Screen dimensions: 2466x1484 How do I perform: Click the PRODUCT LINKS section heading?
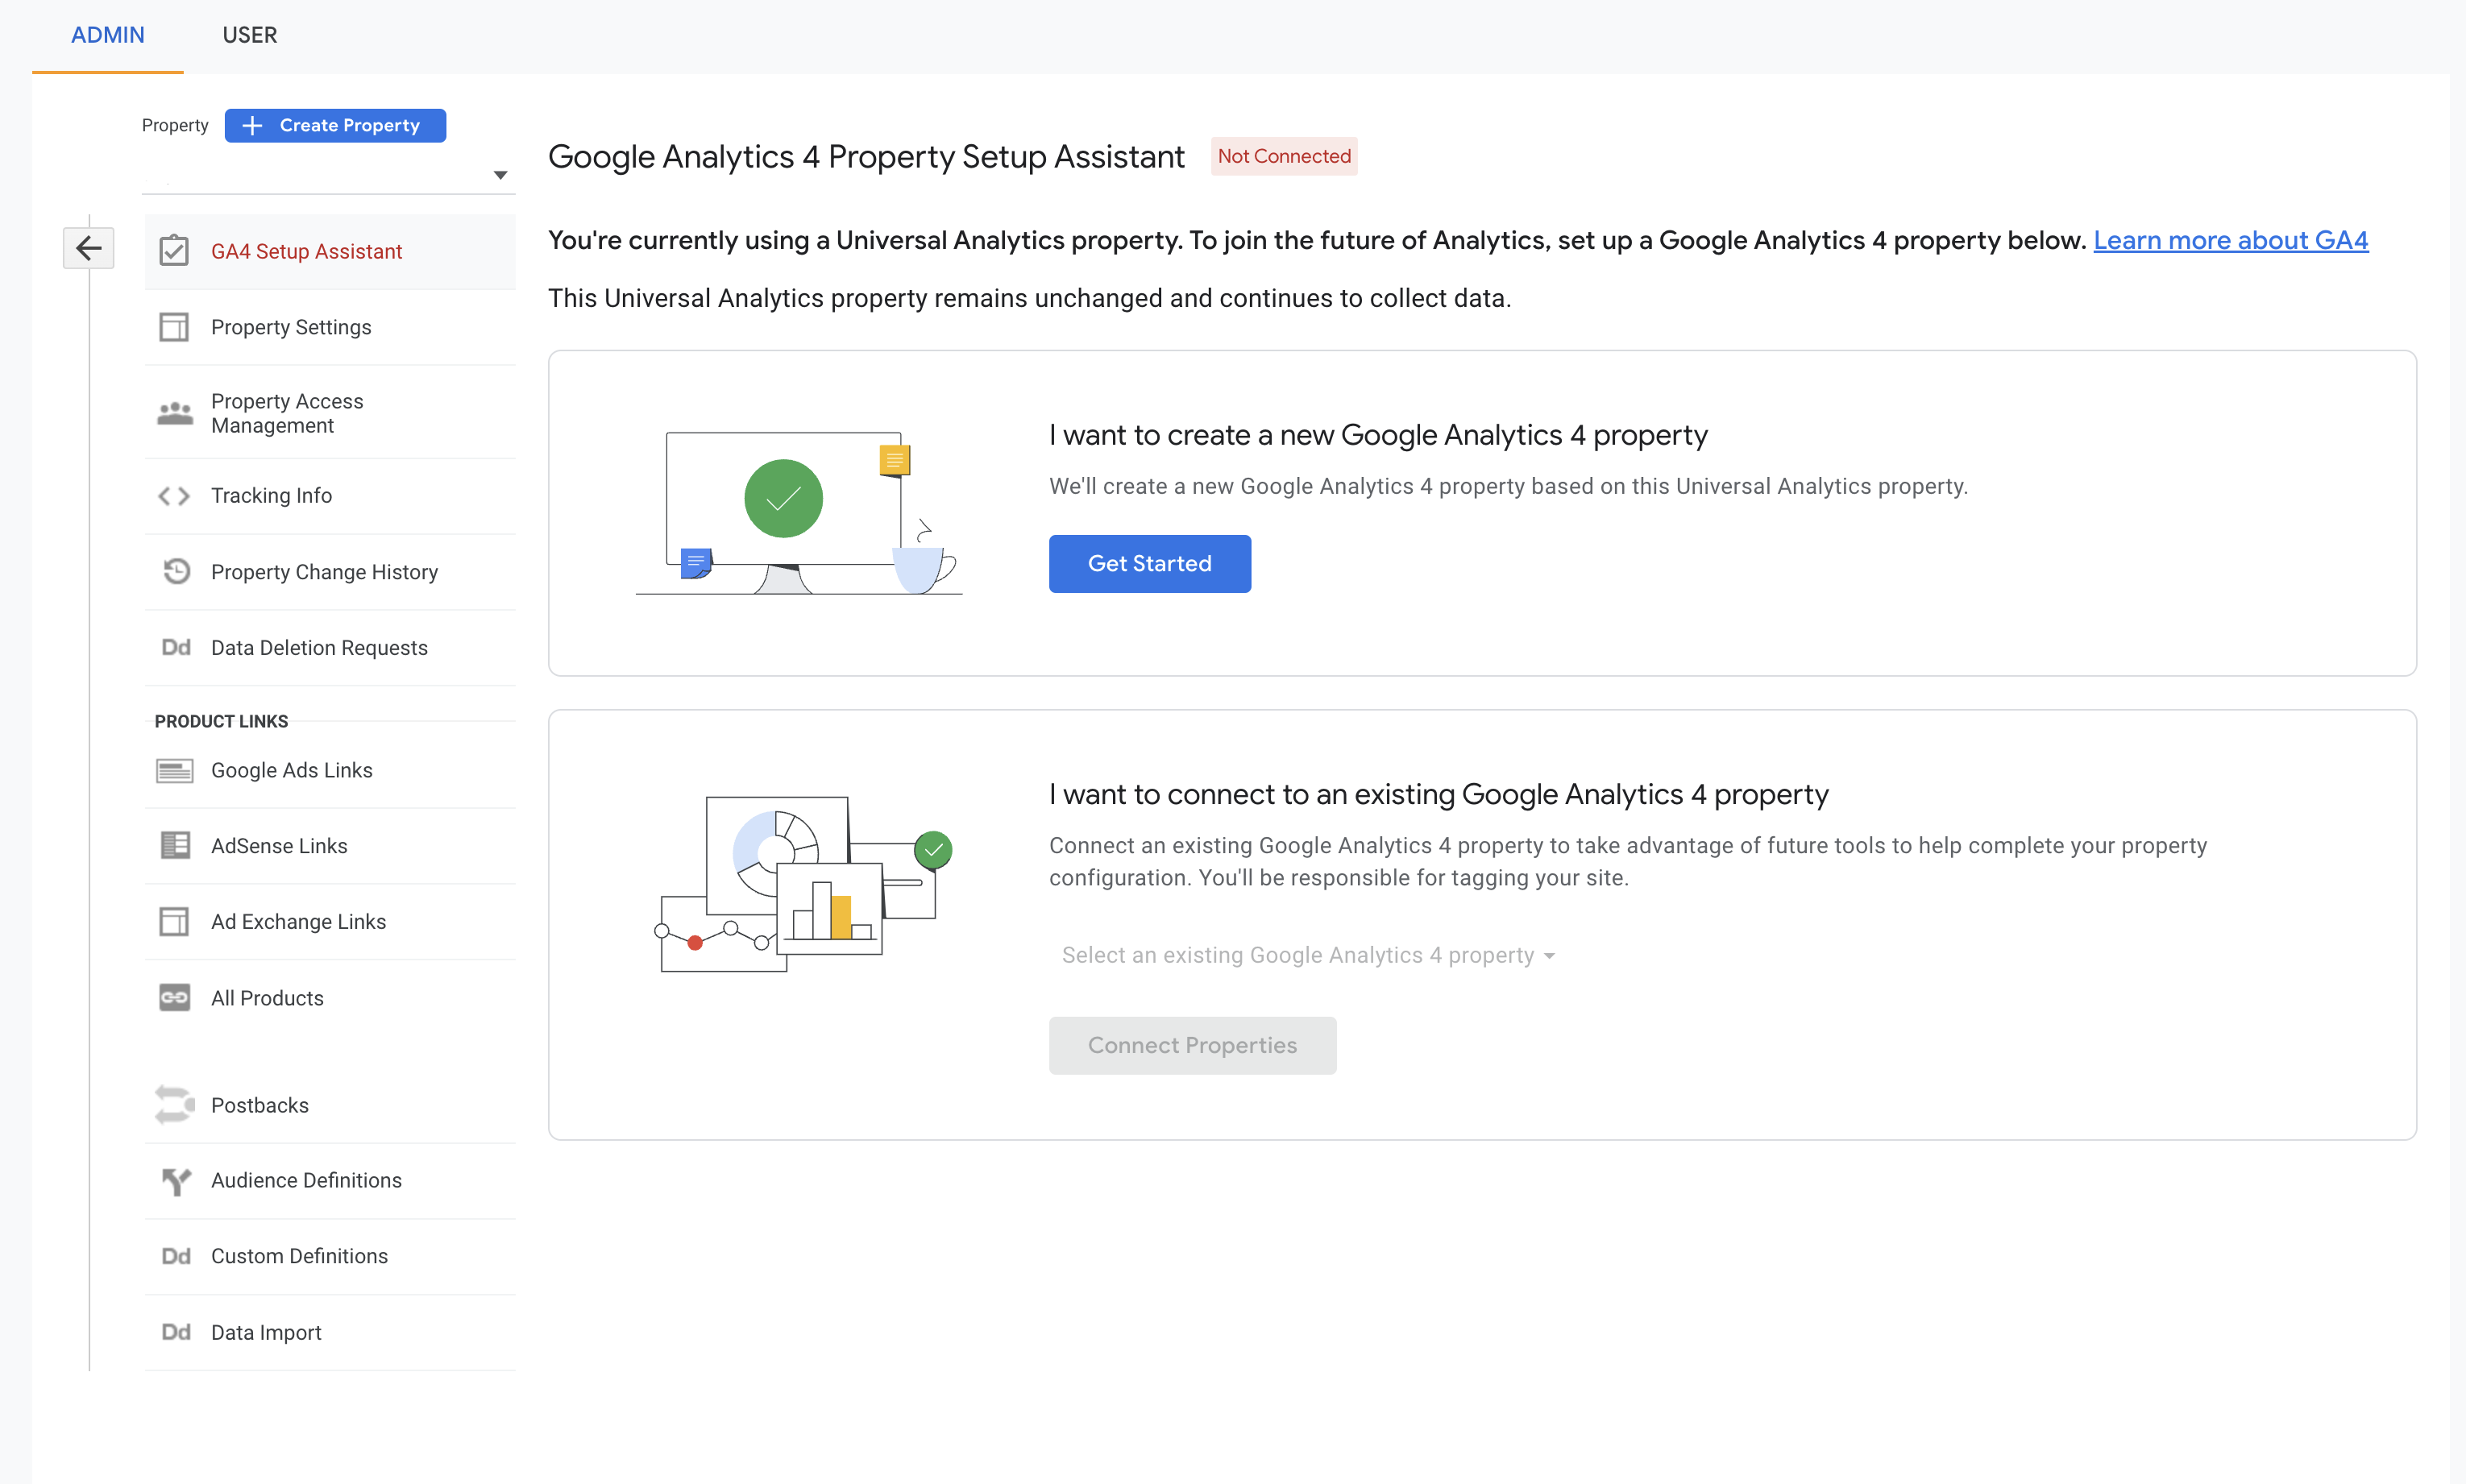(221, 722)
